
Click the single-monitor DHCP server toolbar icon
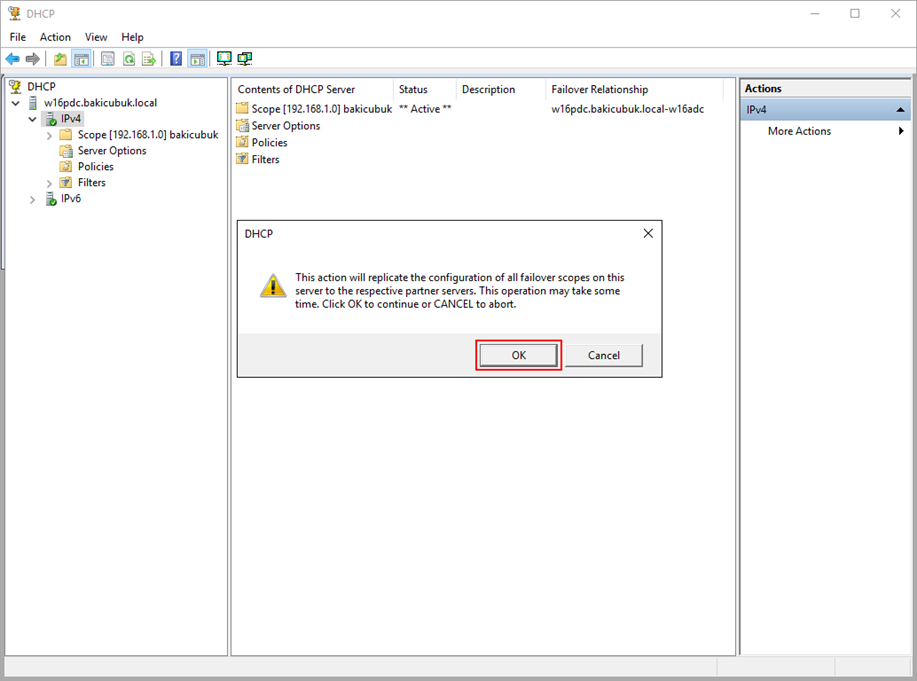[224, 59]
